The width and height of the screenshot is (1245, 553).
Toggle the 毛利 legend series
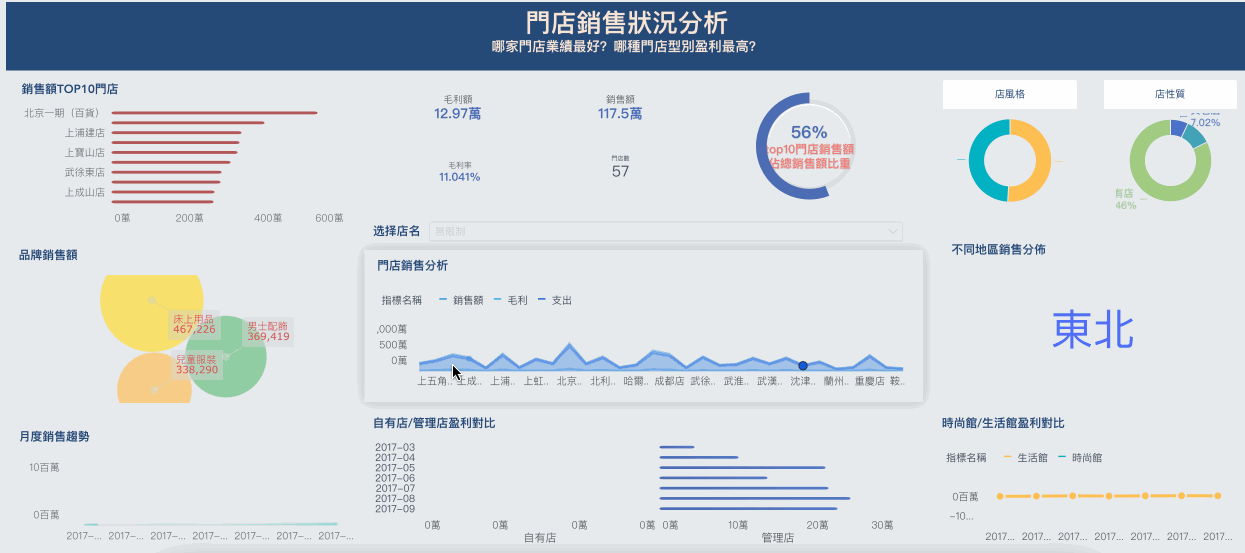(x=510, y=300)
